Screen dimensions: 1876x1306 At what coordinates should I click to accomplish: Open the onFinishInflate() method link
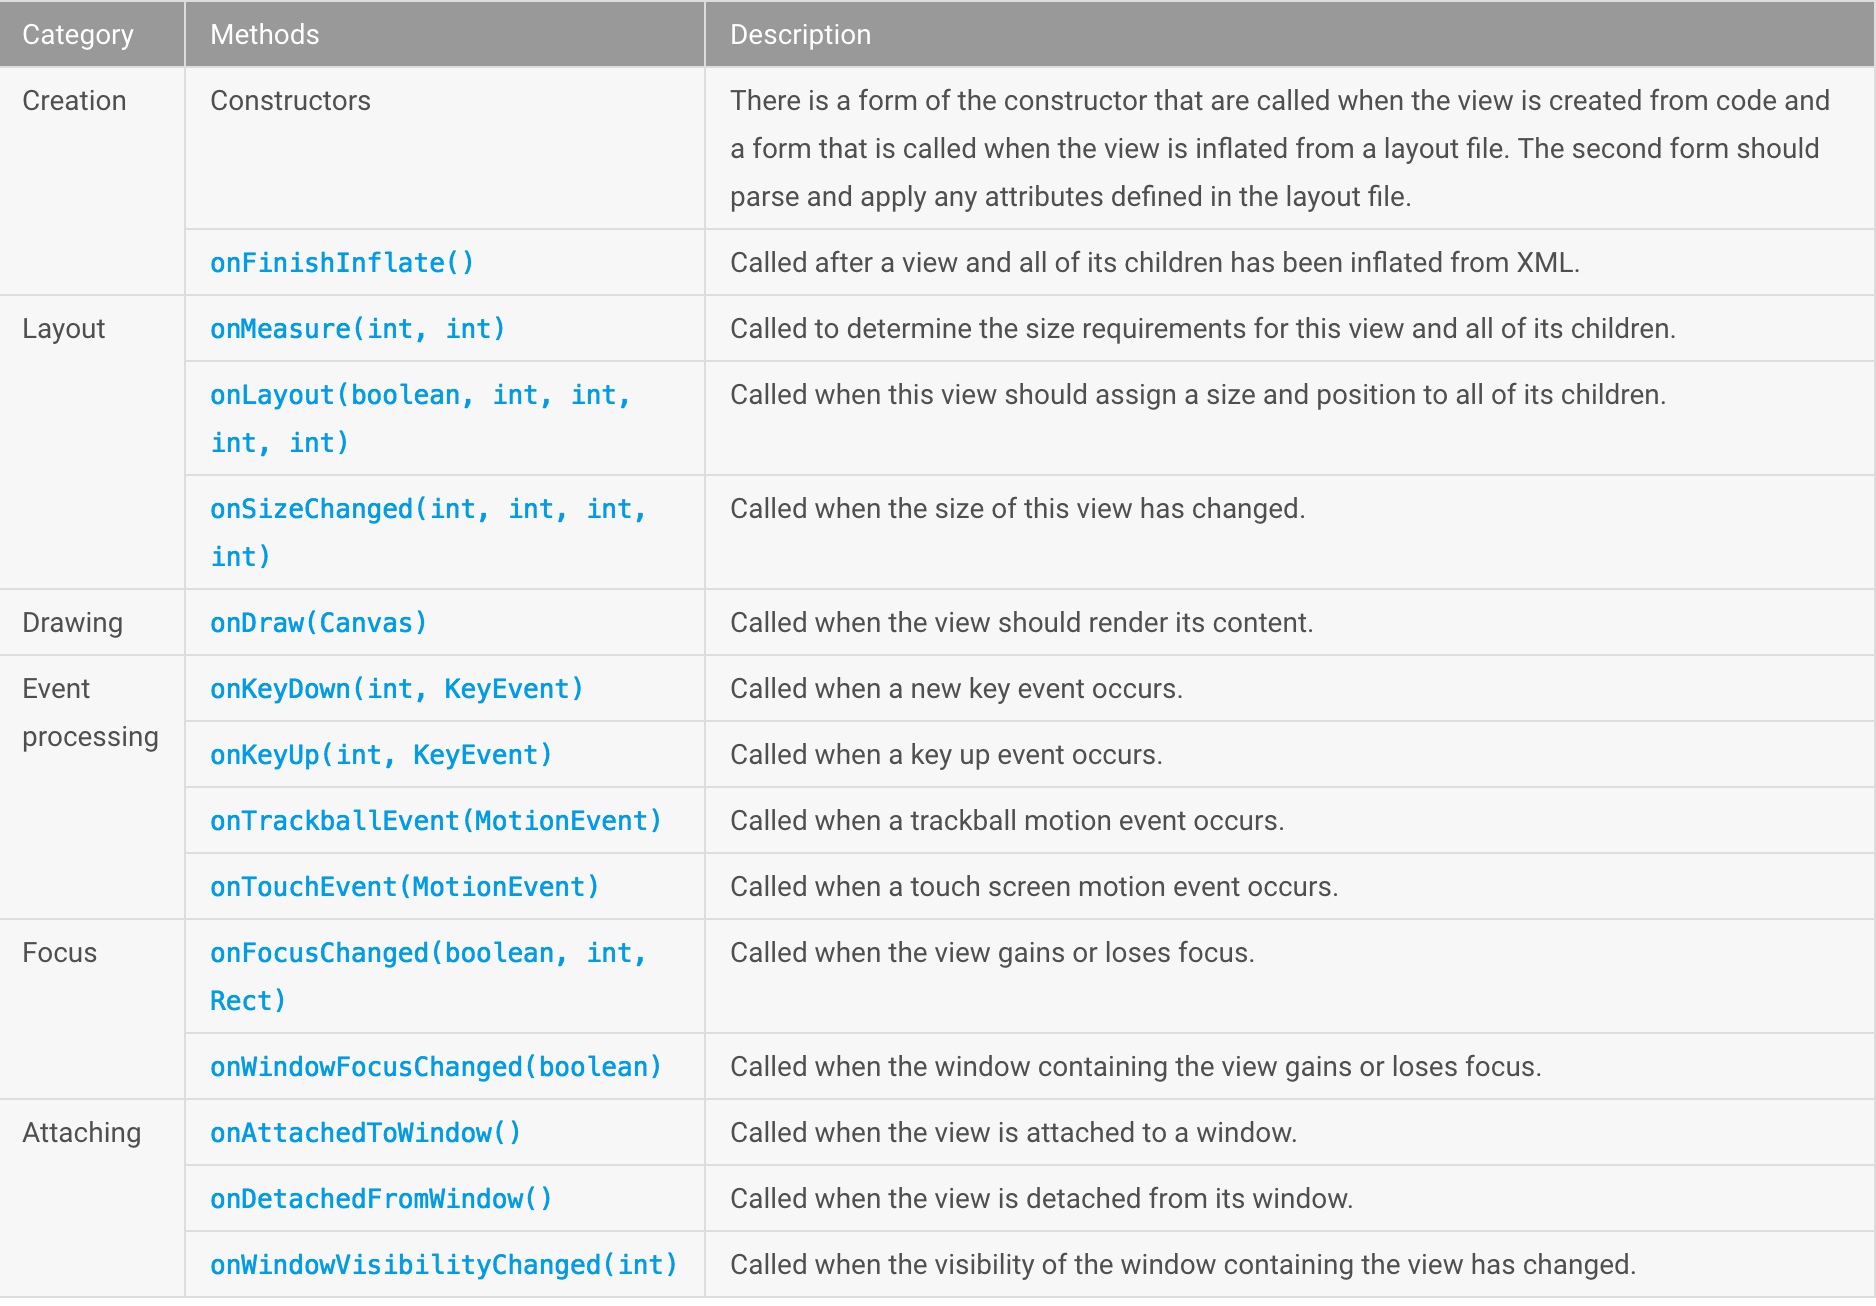click(x=341, y=263)
